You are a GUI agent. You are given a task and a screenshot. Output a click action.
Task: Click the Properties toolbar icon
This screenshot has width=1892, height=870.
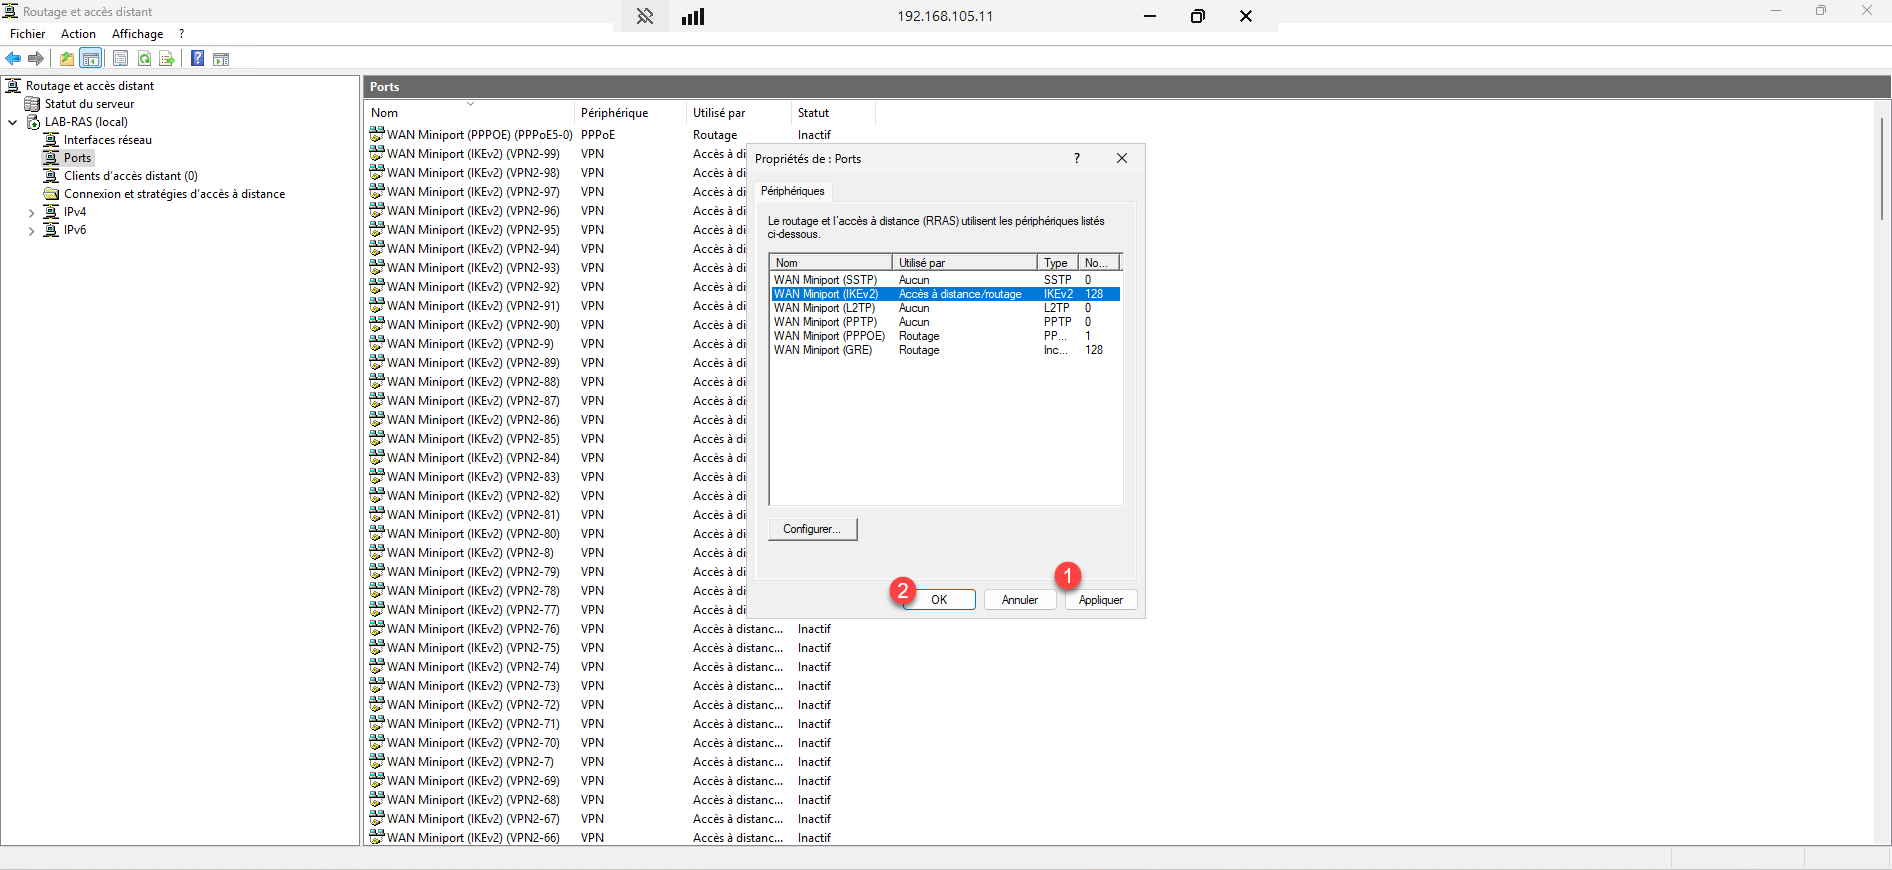(x=120, y=59)
